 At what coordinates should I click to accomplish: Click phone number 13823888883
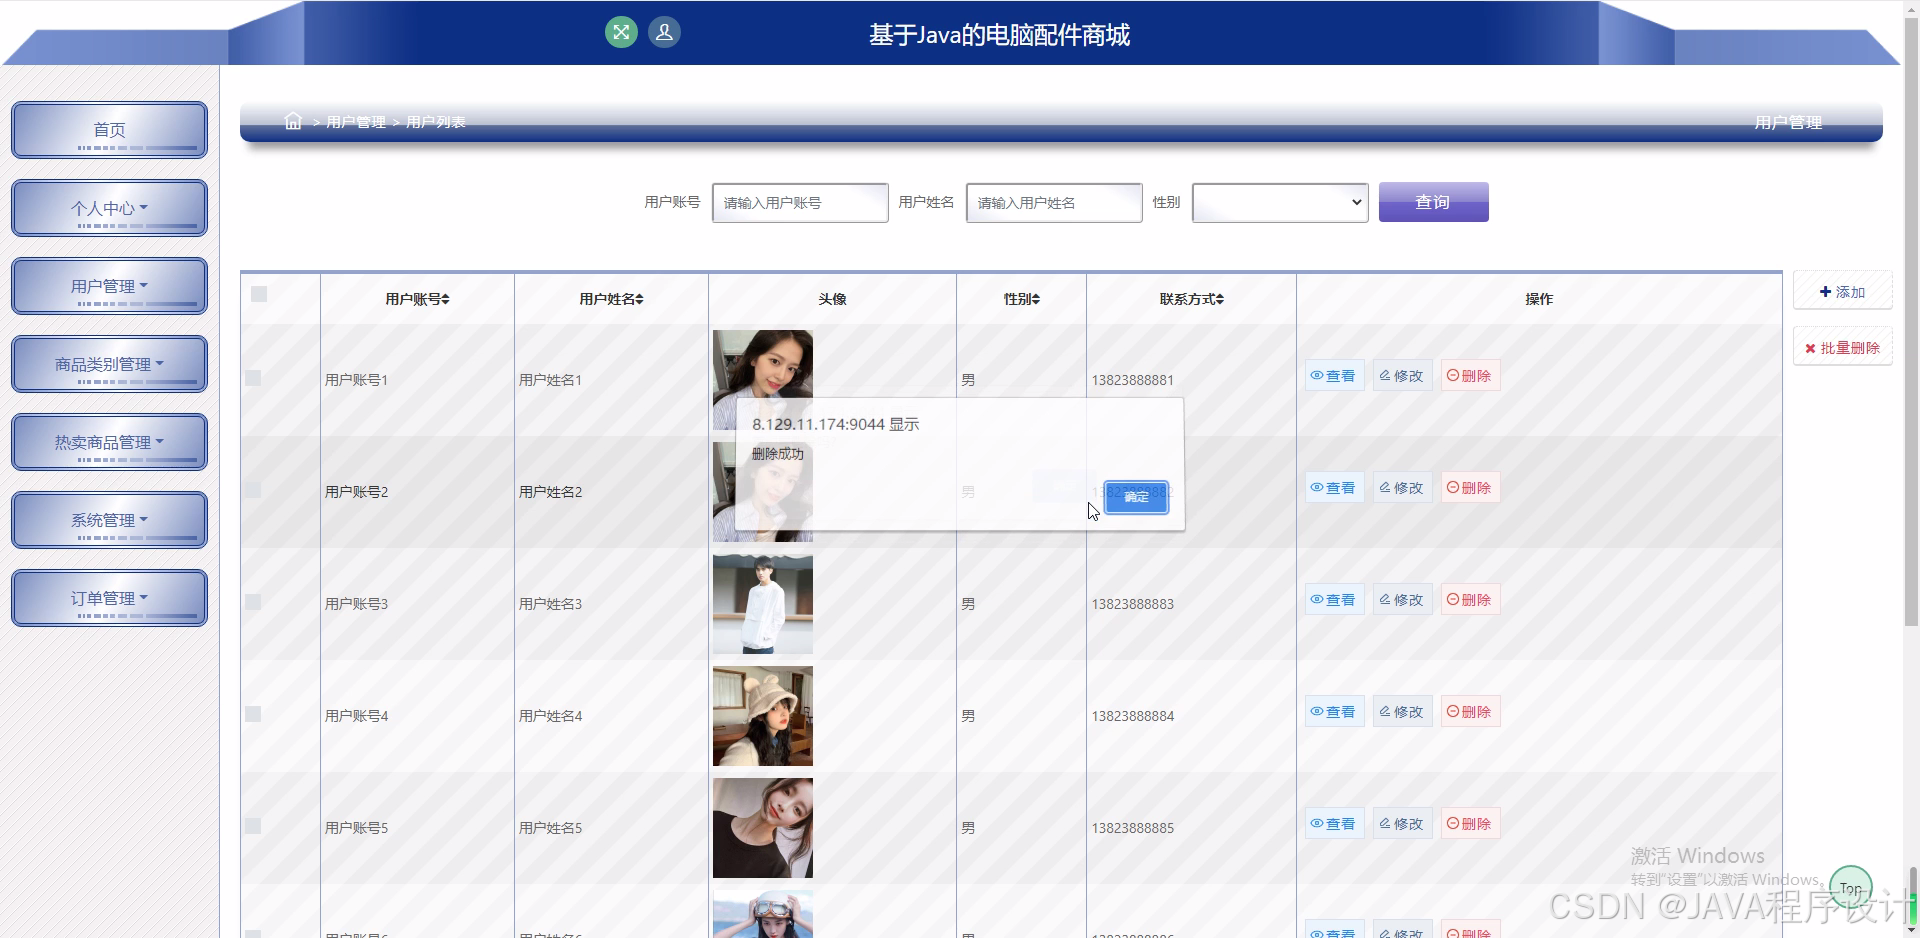pyautogui.click(x=1132, y=604)
